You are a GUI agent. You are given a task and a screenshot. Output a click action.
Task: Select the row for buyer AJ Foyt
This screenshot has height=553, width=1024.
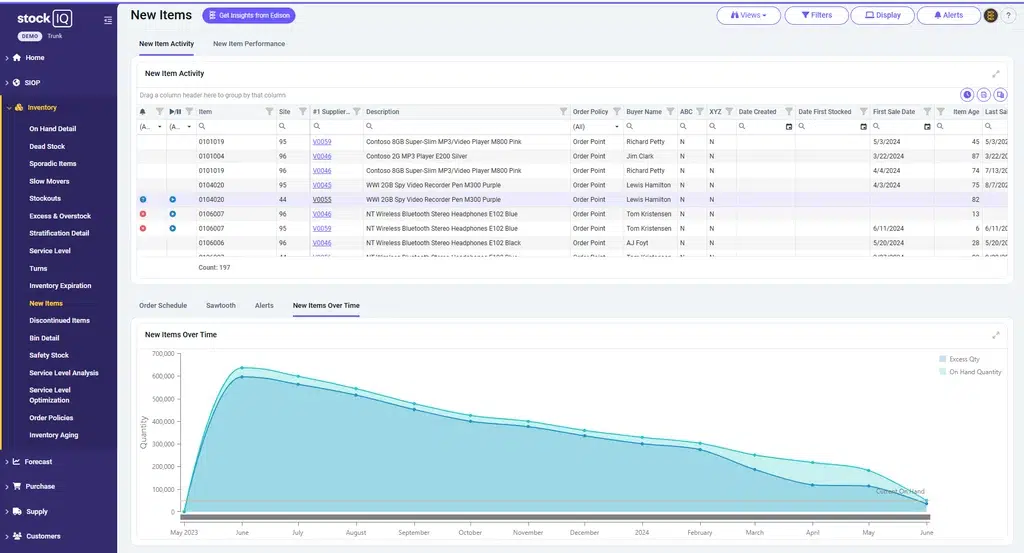(572, 243)
